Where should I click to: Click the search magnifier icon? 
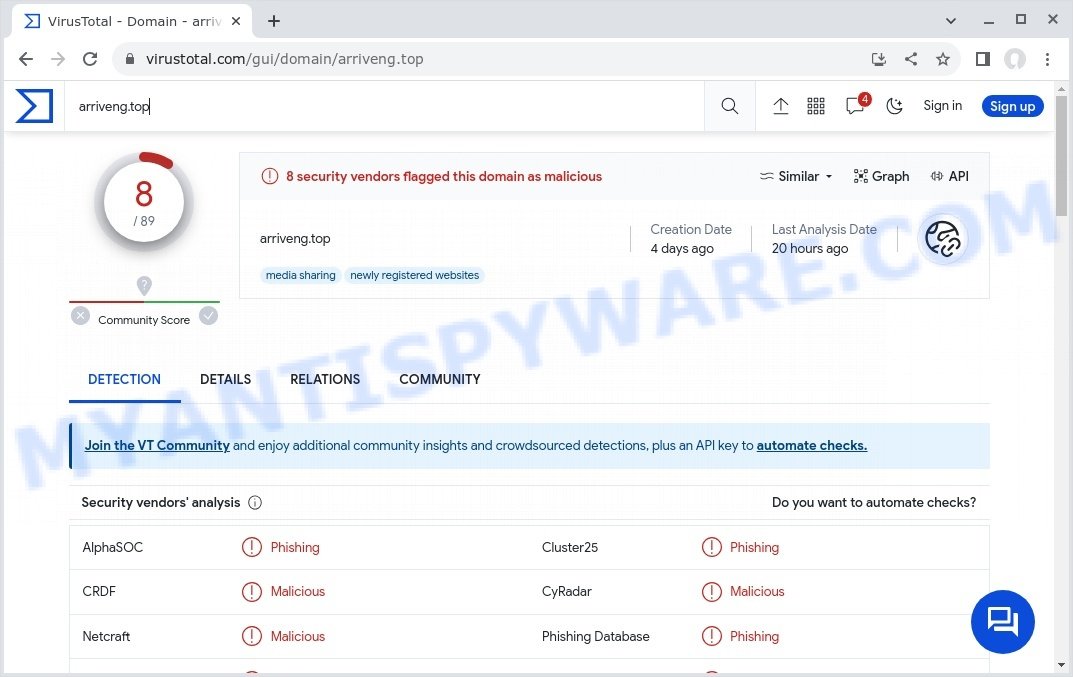tap(729, 106)
